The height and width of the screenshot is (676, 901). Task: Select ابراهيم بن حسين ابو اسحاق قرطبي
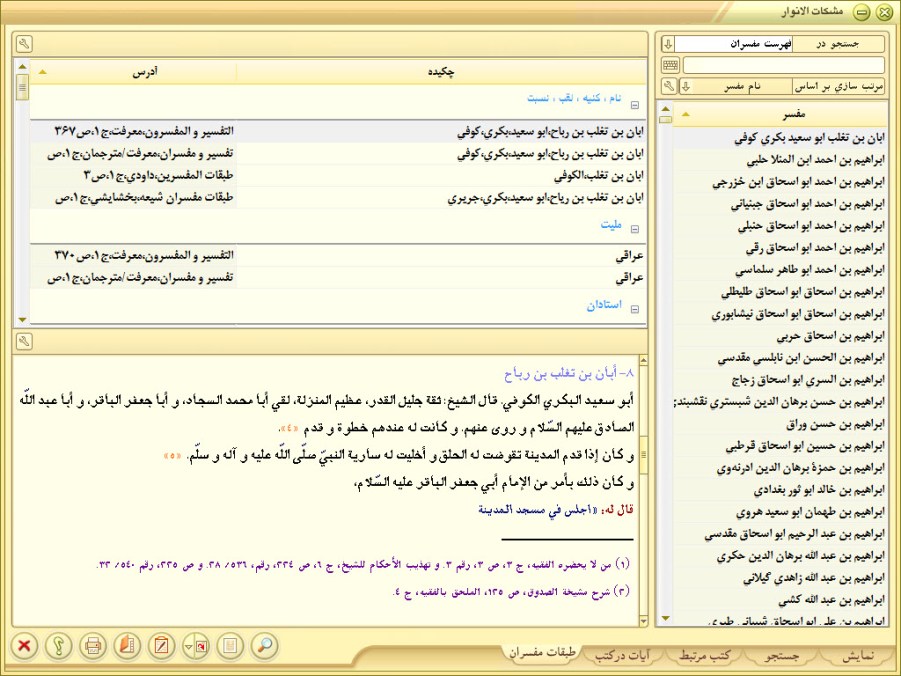780,446
